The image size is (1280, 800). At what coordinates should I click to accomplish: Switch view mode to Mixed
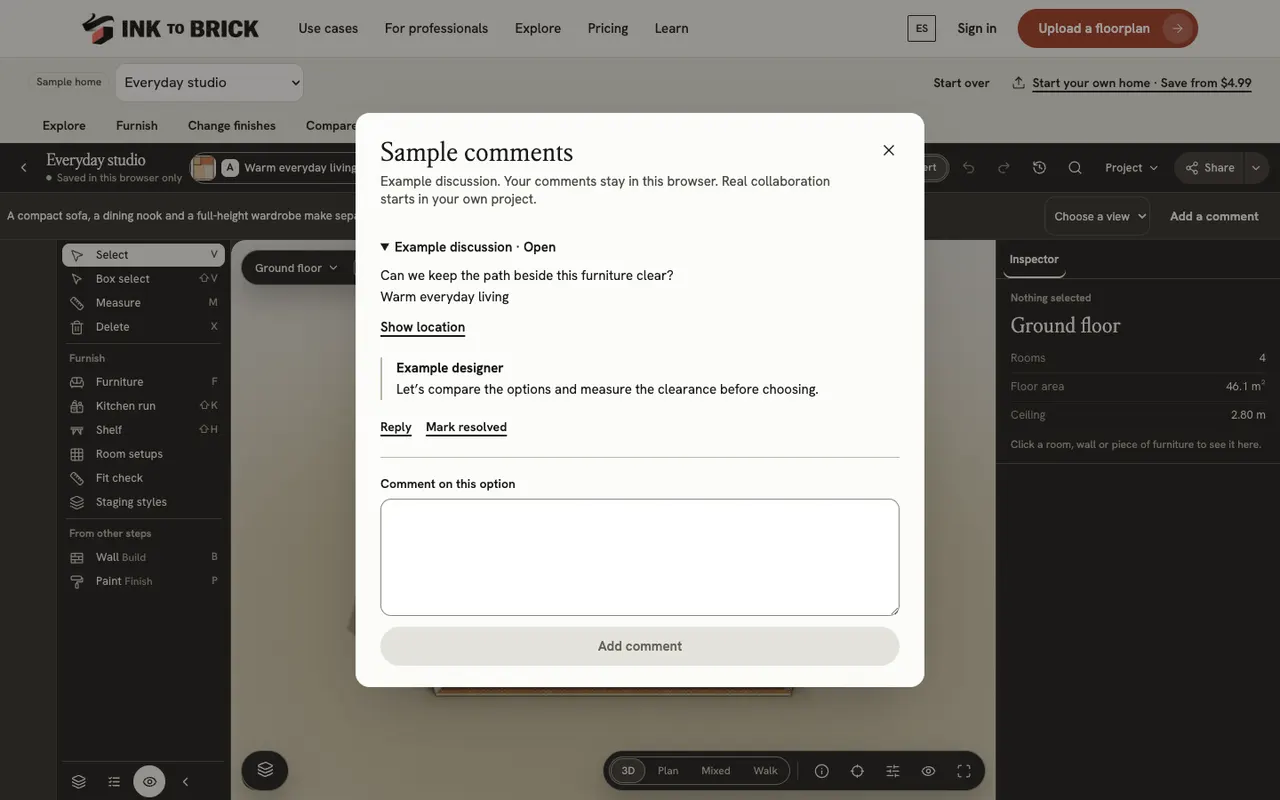point(716,771)
